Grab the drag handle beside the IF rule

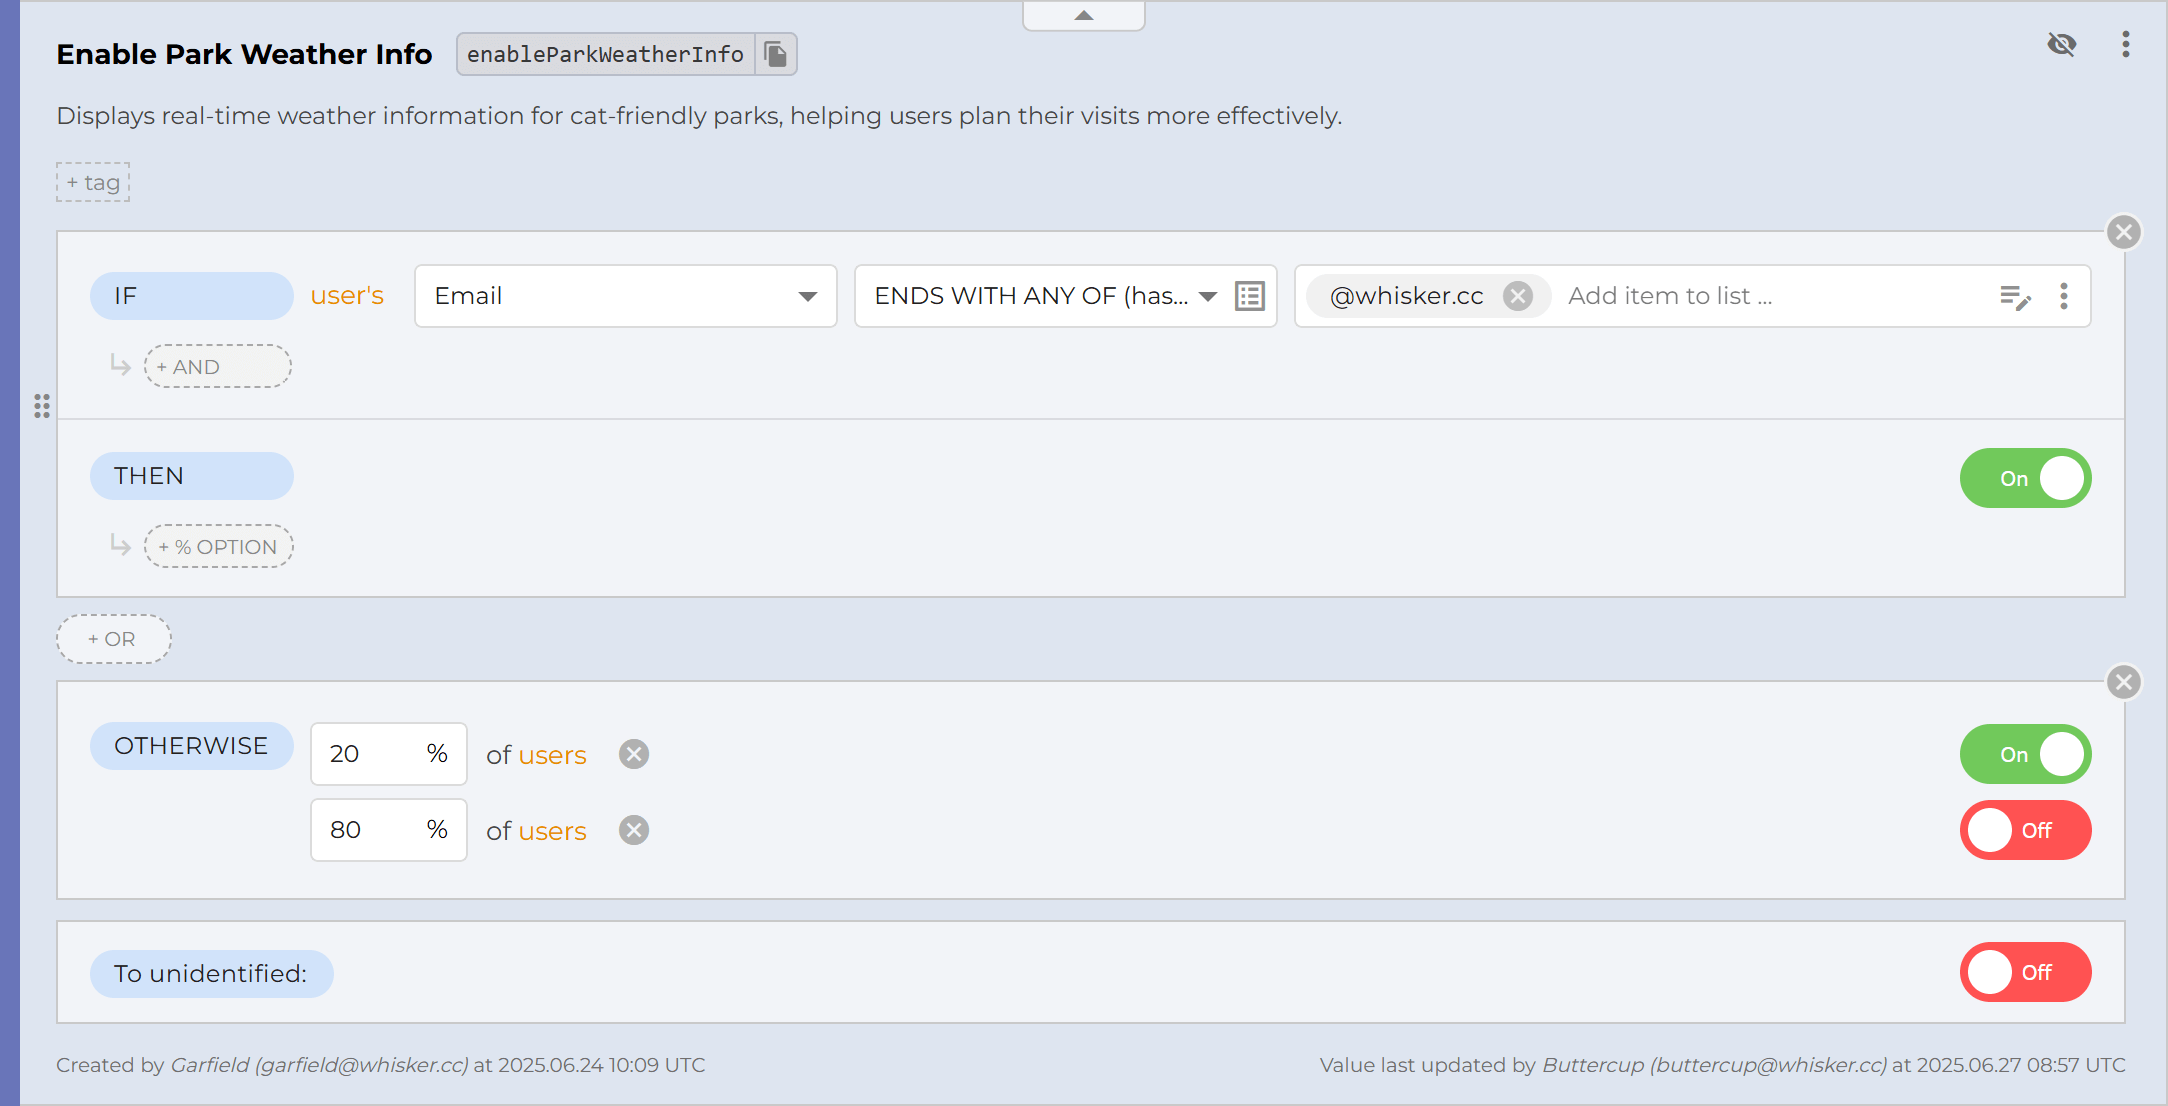[x=42, y=407]
